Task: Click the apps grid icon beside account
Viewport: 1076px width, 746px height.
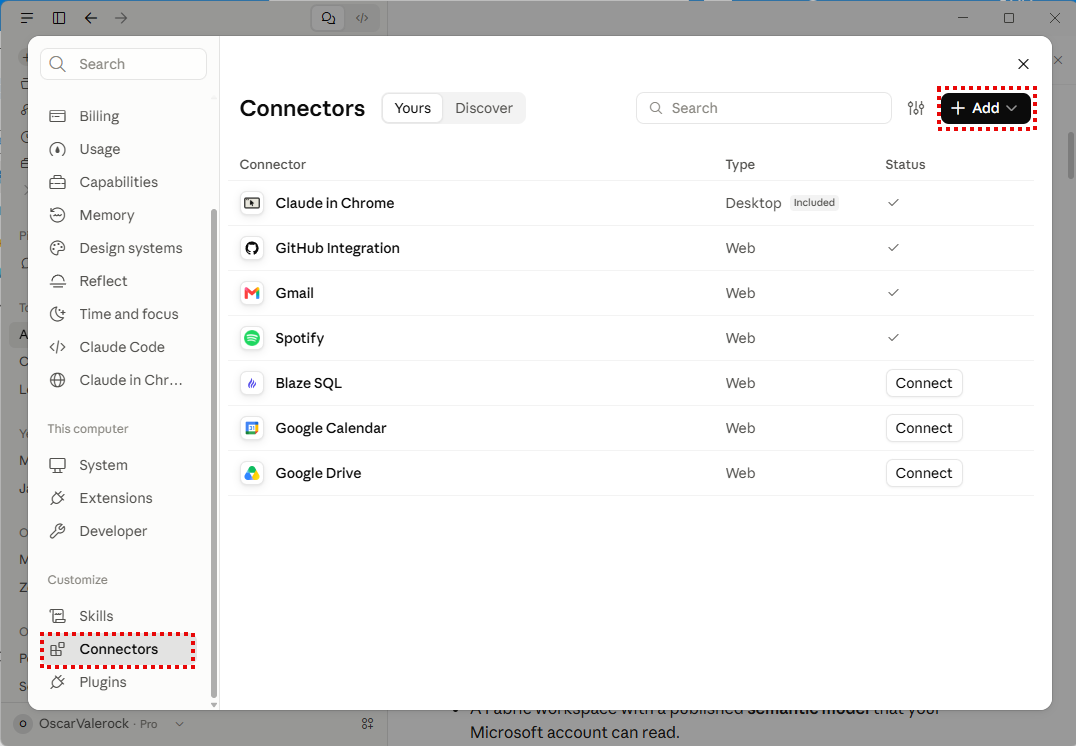Action: (367, 723)
